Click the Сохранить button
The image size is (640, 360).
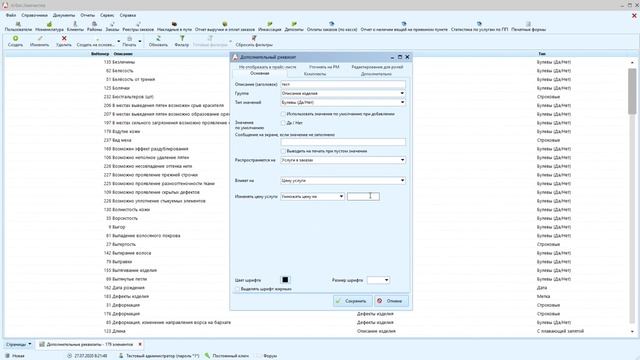pyautogui.click(x=352, y=301)
